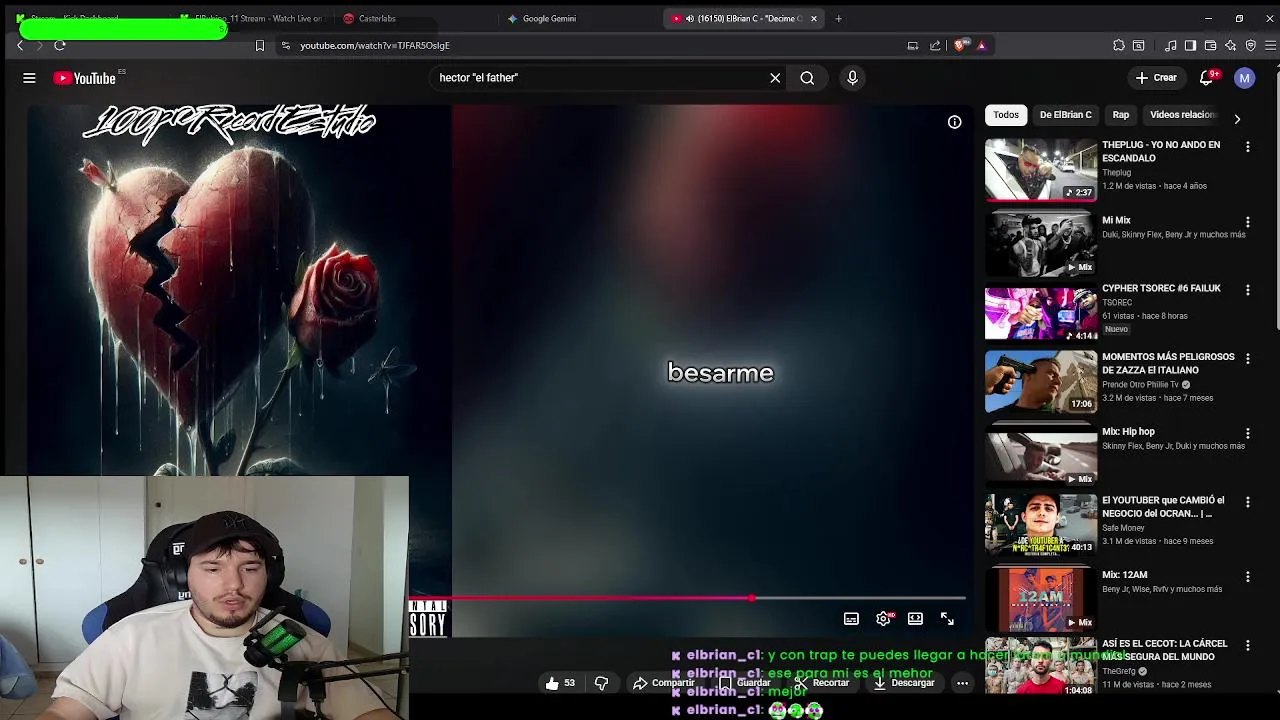
Task: Dislike the video with thumbs down
Action: 601,683
